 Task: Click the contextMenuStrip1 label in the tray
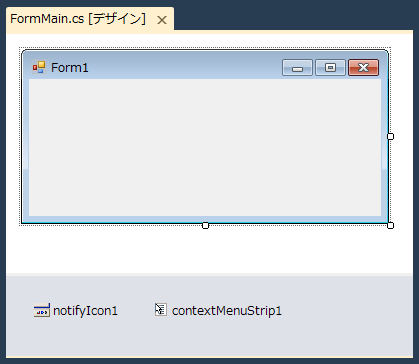coord(227,311)
